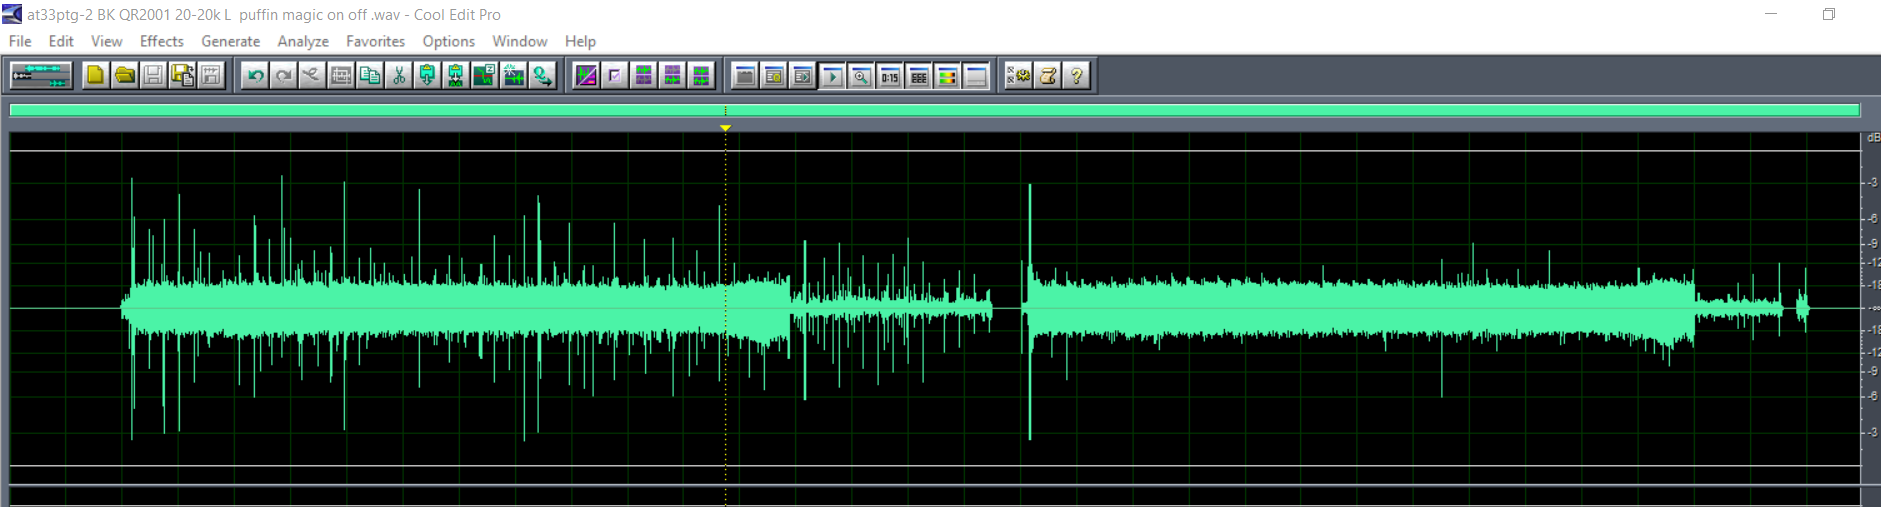Open the Window menu
This screenshot has height=507, width=1881.
(519, 41)
